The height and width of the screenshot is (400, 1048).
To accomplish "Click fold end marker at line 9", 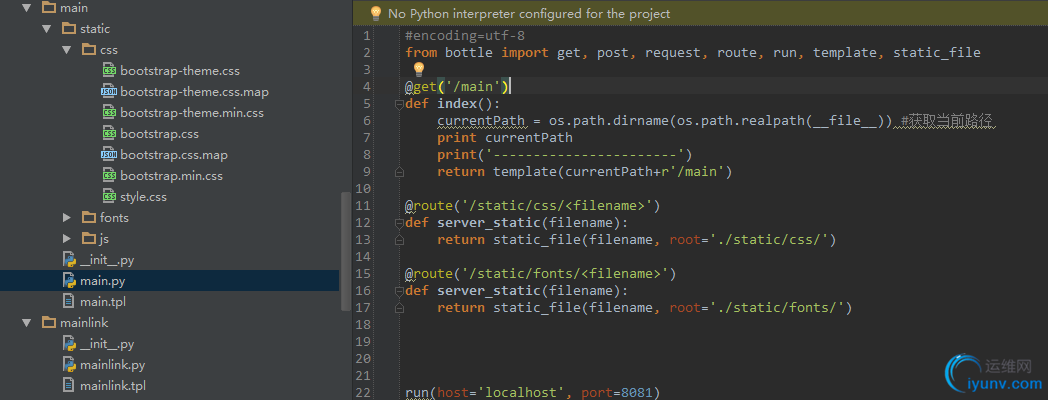I will click(x=399, y=172).
